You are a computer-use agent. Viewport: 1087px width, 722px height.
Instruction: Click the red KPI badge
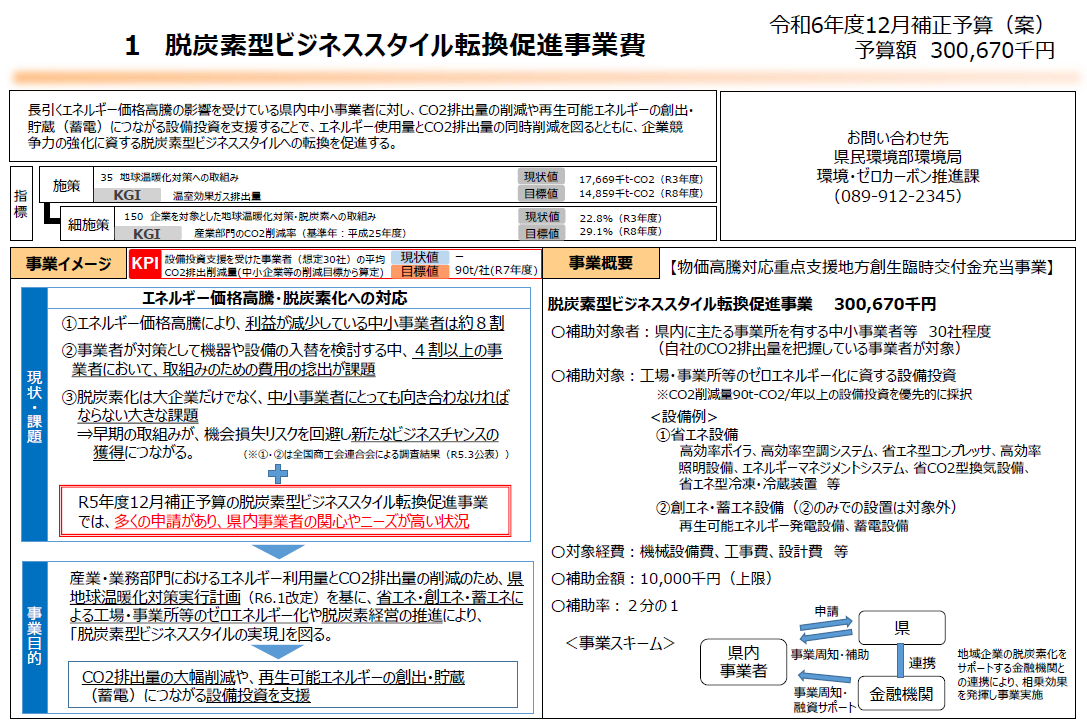tap(145, 264)
